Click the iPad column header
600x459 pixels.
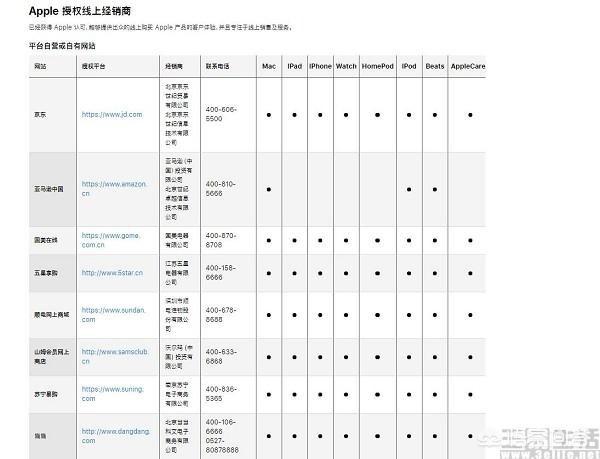(295, 66)
